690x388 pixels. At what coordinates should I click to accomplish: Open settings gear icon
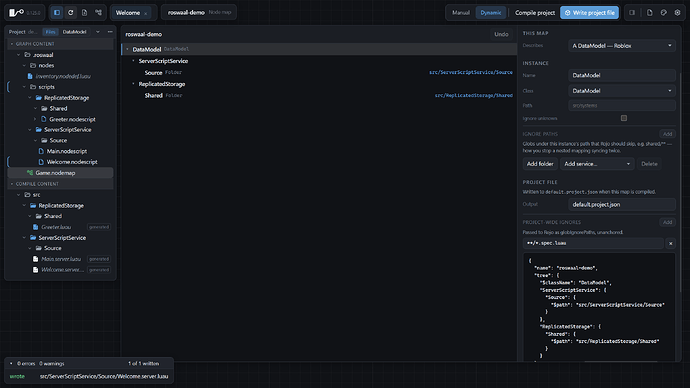point(678,12)
